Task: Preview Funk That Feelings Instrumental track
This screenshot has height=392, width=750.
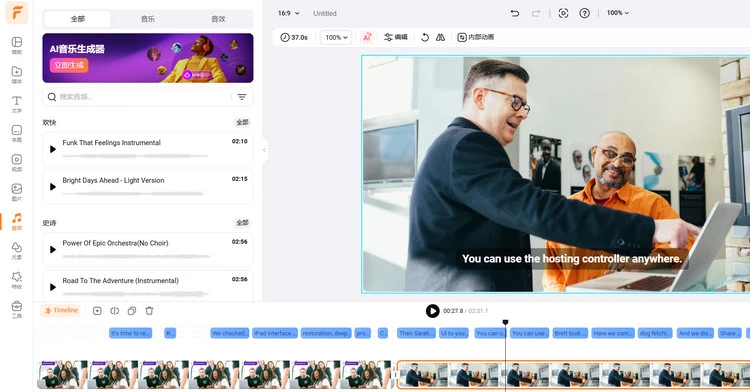Action: [x=53, y=149]
